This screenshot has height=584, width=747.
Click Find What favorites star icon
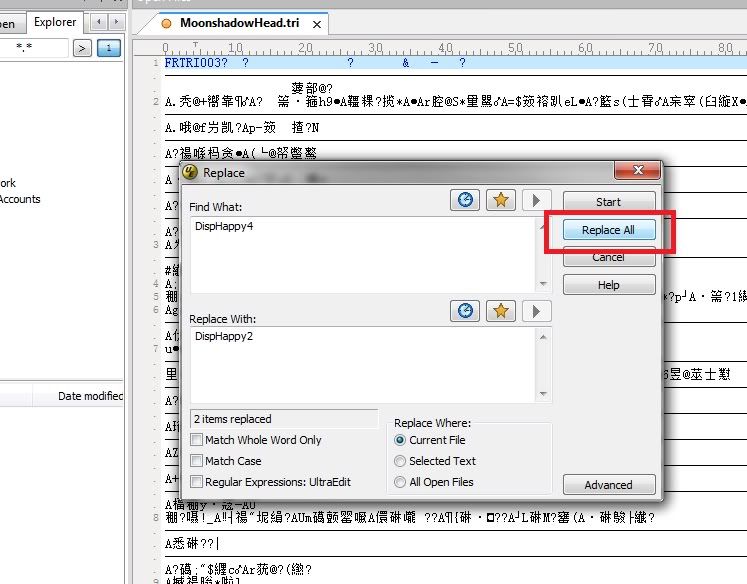pos(500,200)
